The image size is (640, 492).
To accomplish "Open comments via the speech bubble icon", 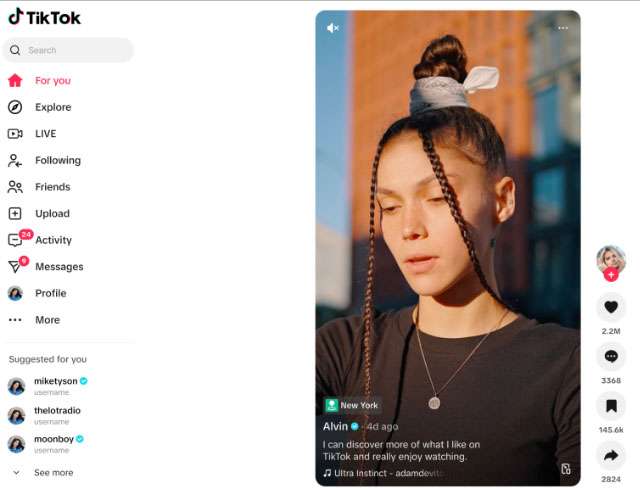I will [x=611, y=356].
